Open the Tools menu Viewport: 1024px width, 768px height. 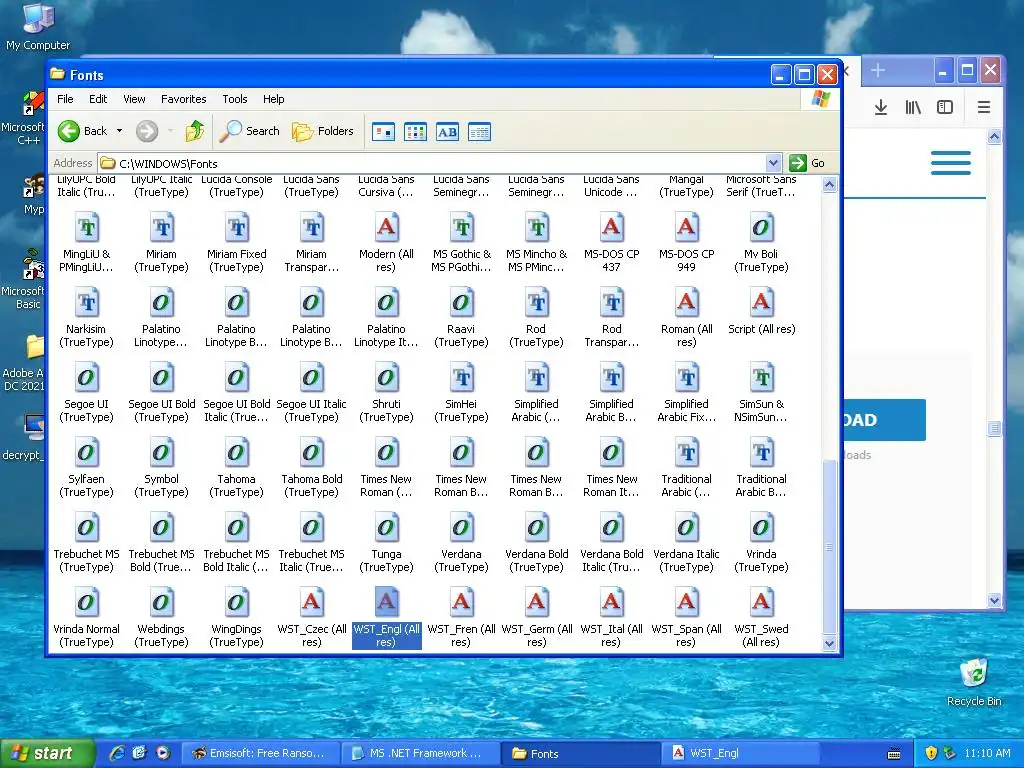[234, 99]
